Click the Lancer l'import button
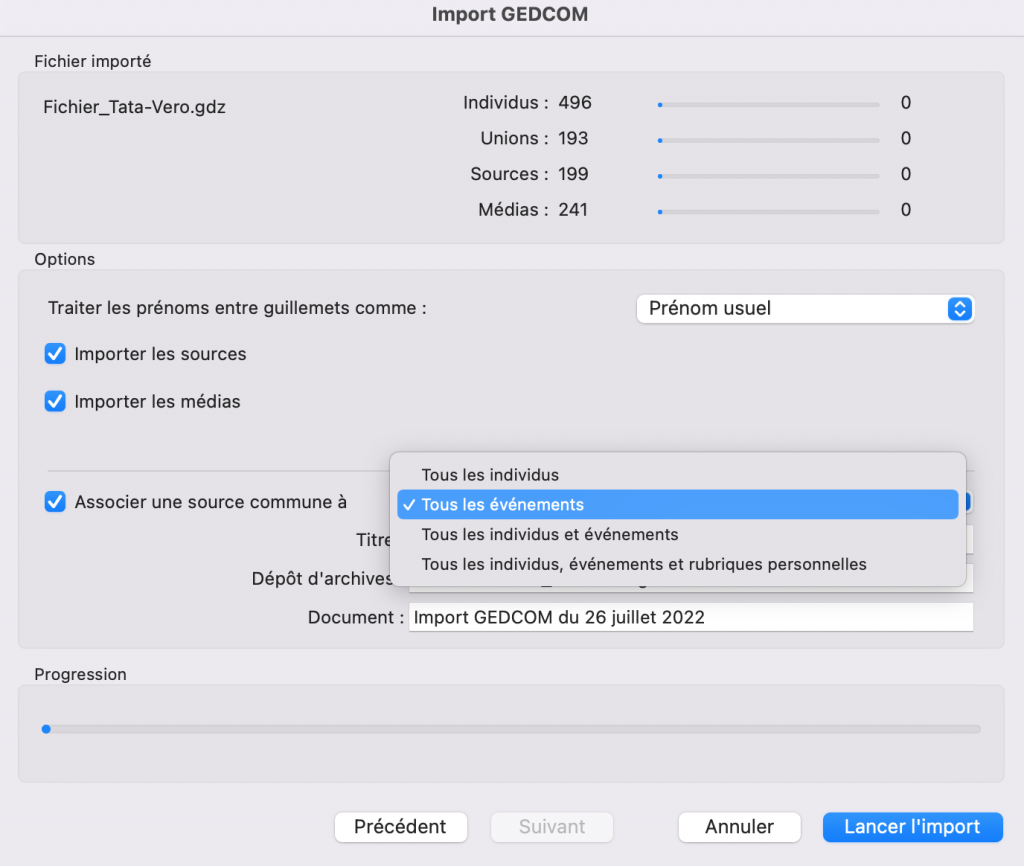Viewport: 1024px width, 866px height. [912, 827]
